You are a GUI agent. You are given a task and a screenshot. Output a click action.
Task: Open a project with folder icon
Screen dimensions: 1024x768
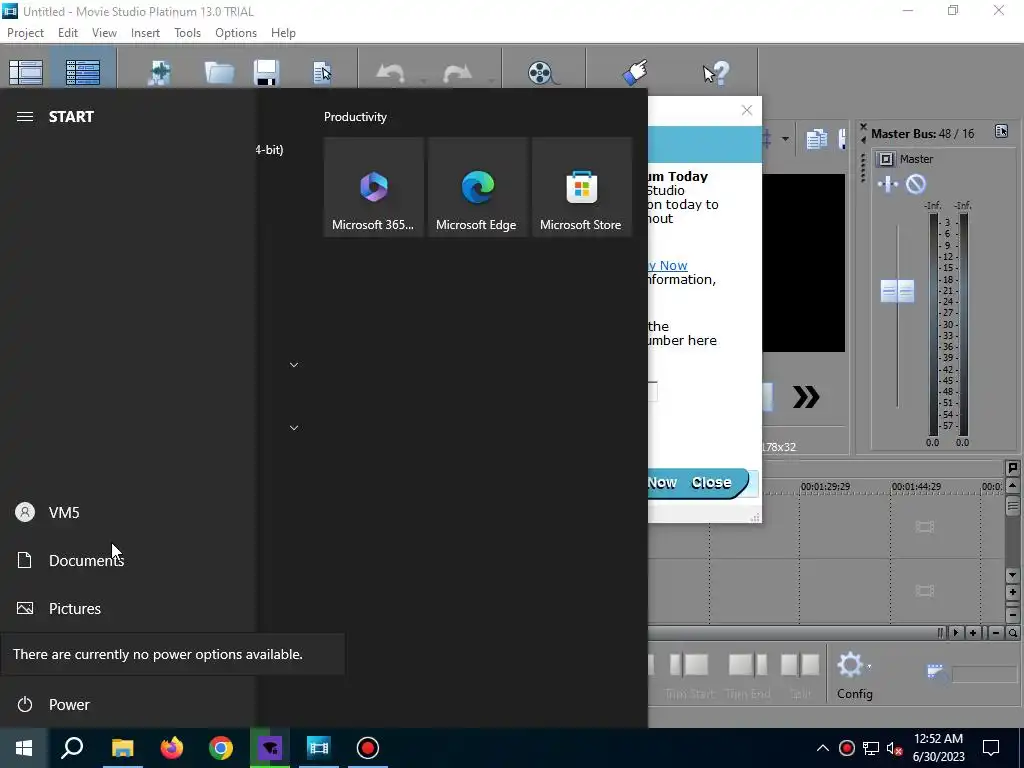219,72
